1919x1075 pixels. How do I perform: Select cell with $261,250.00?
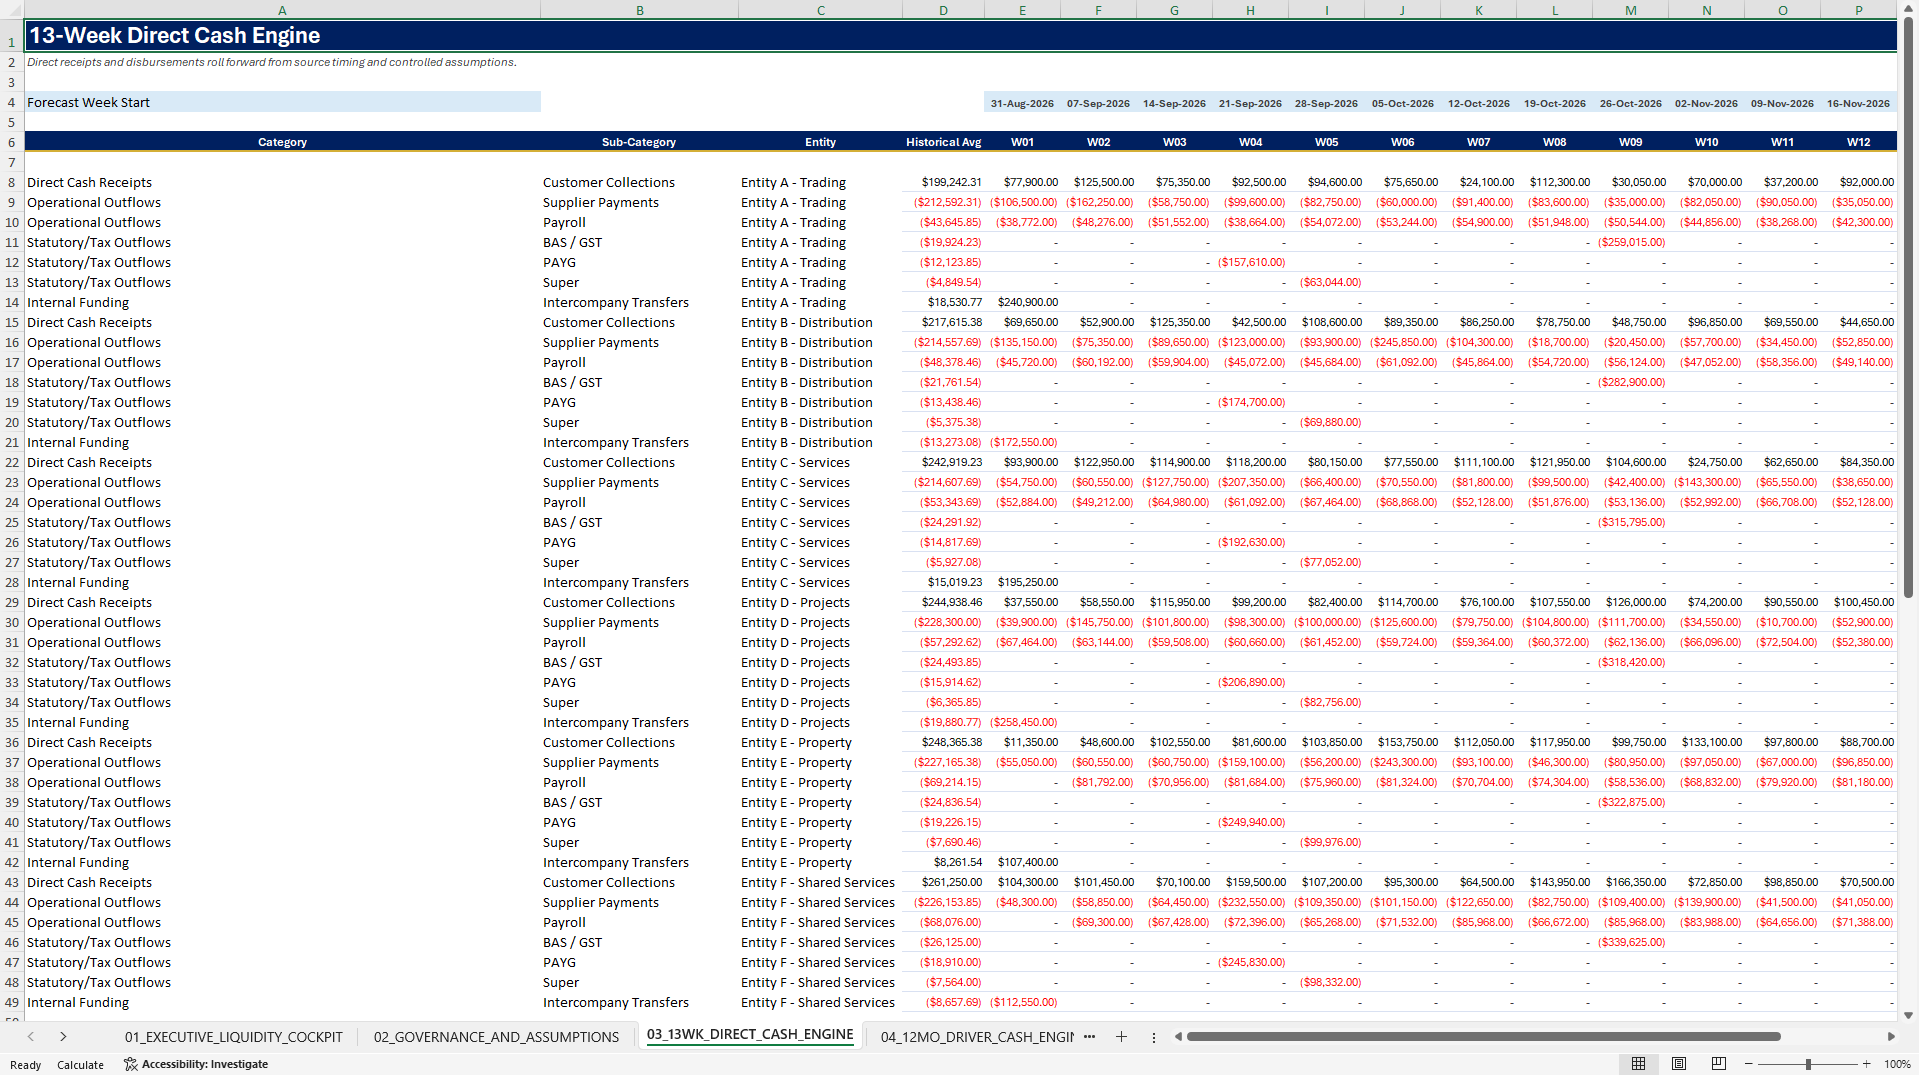pyautogui.click(x=943, y=882)
